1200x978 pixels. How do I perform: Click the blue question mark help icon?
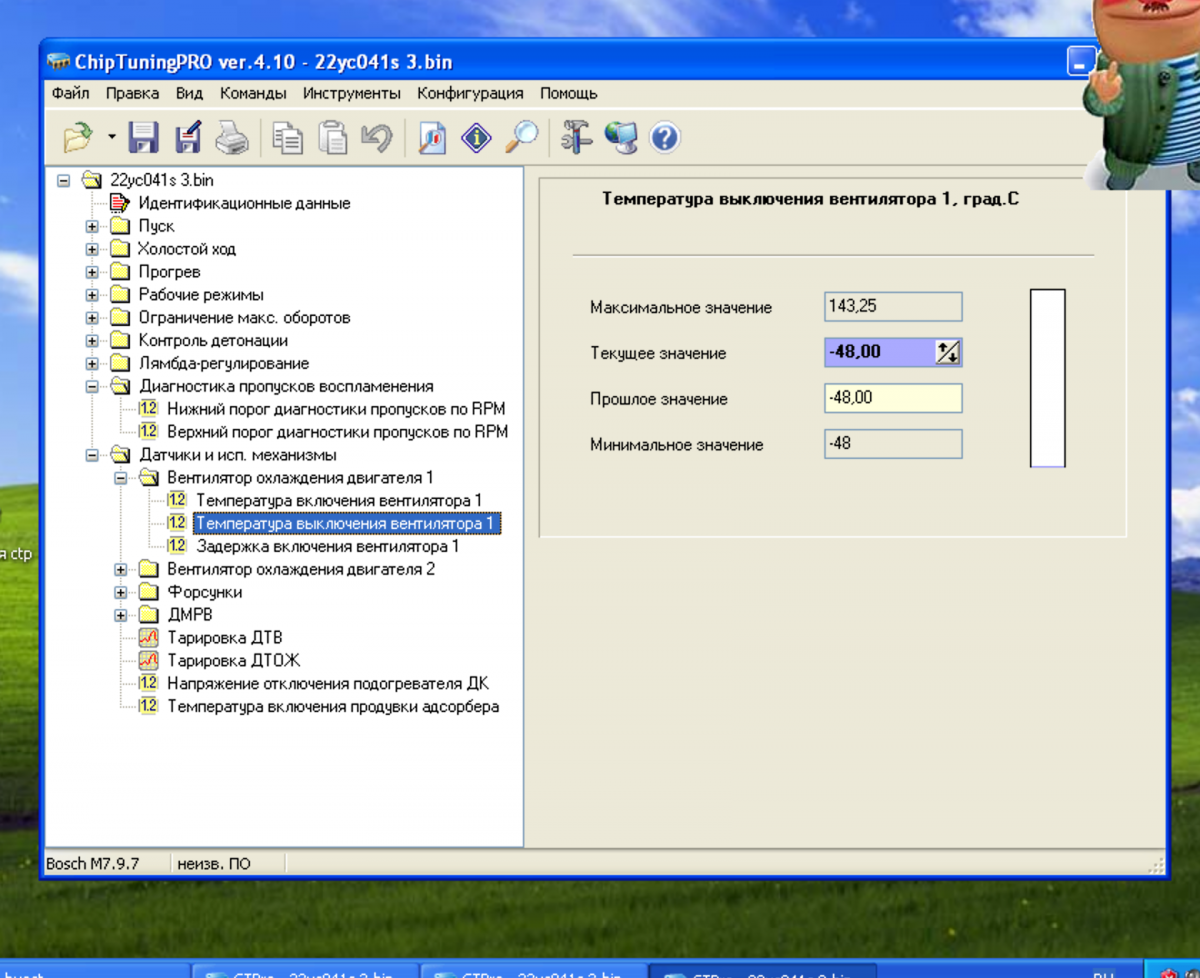tap(665, 137)
